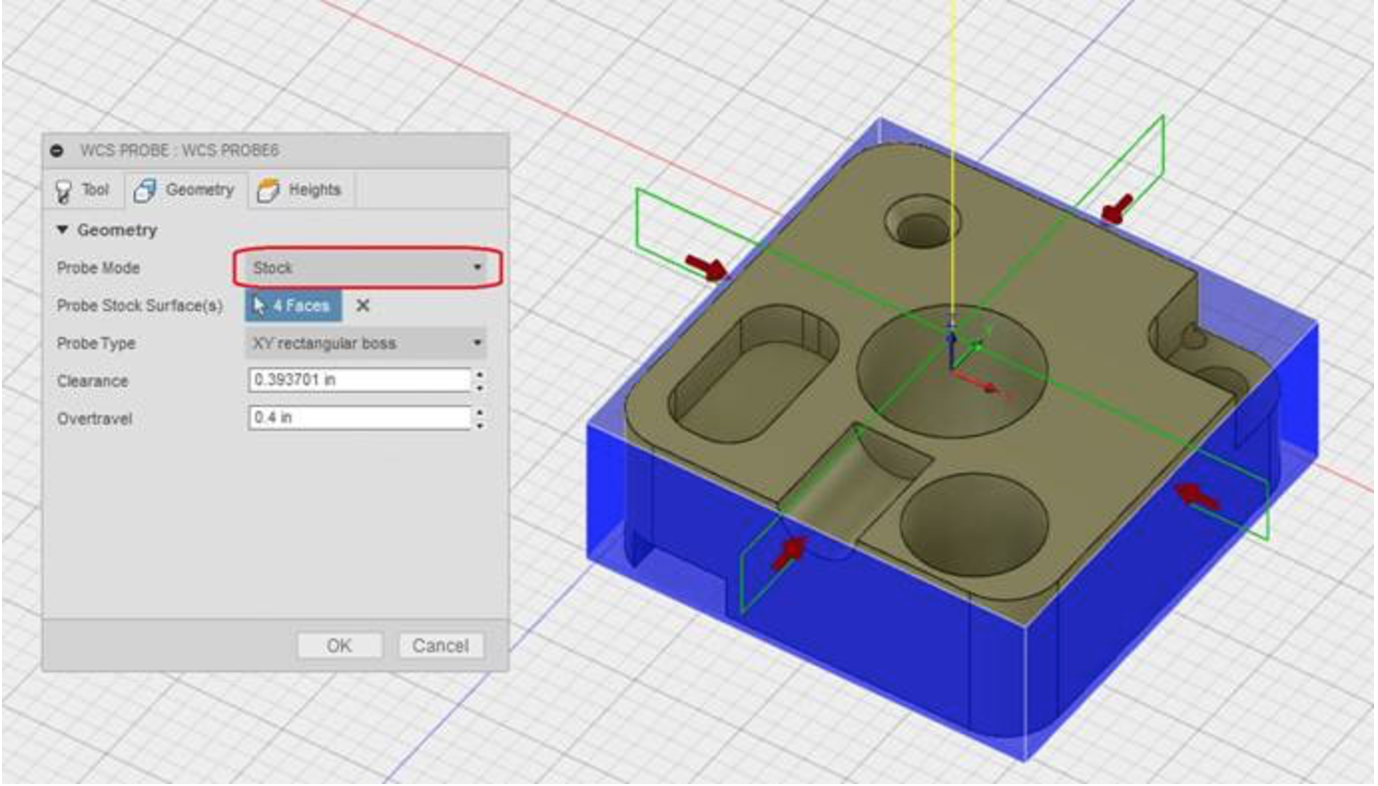Click the WCS PROBE : WCS PROBE6 title text
Image resolution: width=1378 pixels, height=786 pixels.
click(x=179, y=150)
